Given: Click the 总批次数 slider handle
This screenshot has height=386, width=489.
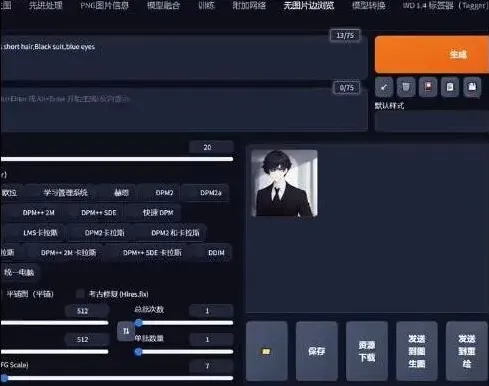Looking at the screenshot, I should [138, 323].
